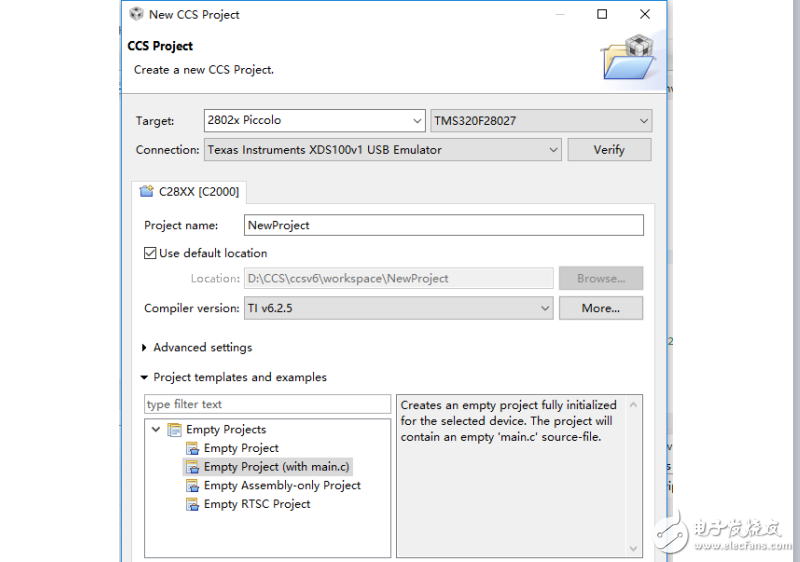This screenshot has width=800, height=562.
Task: Click the More... compiler button
Action: [600, 308]
